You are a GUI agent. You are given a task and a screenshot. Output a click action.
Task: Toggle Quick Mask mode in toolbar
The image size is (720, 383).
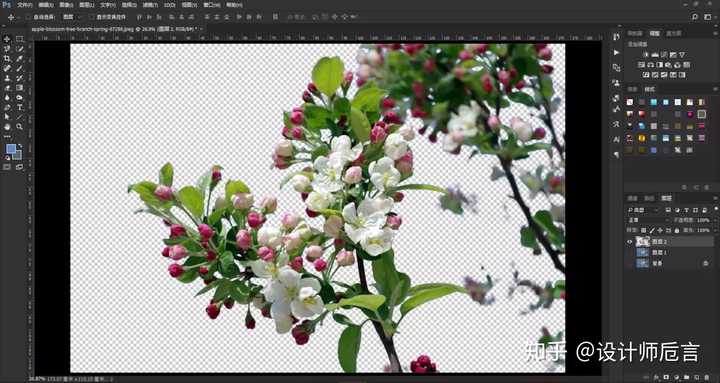click(x=7, y=167)
